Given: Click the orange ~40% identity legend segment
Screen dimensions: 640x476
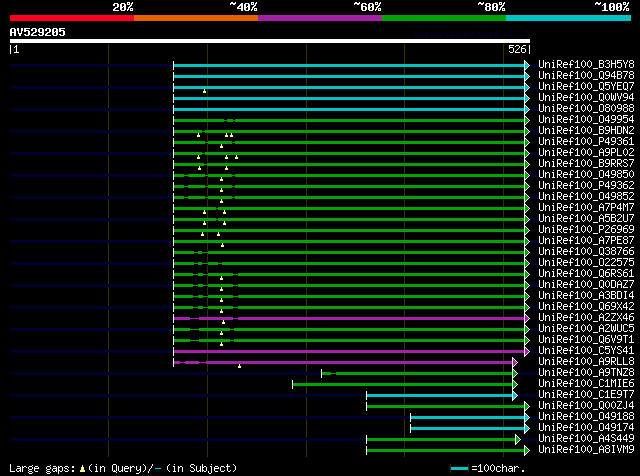Looking at the screenshot, I should pos(196,18).
